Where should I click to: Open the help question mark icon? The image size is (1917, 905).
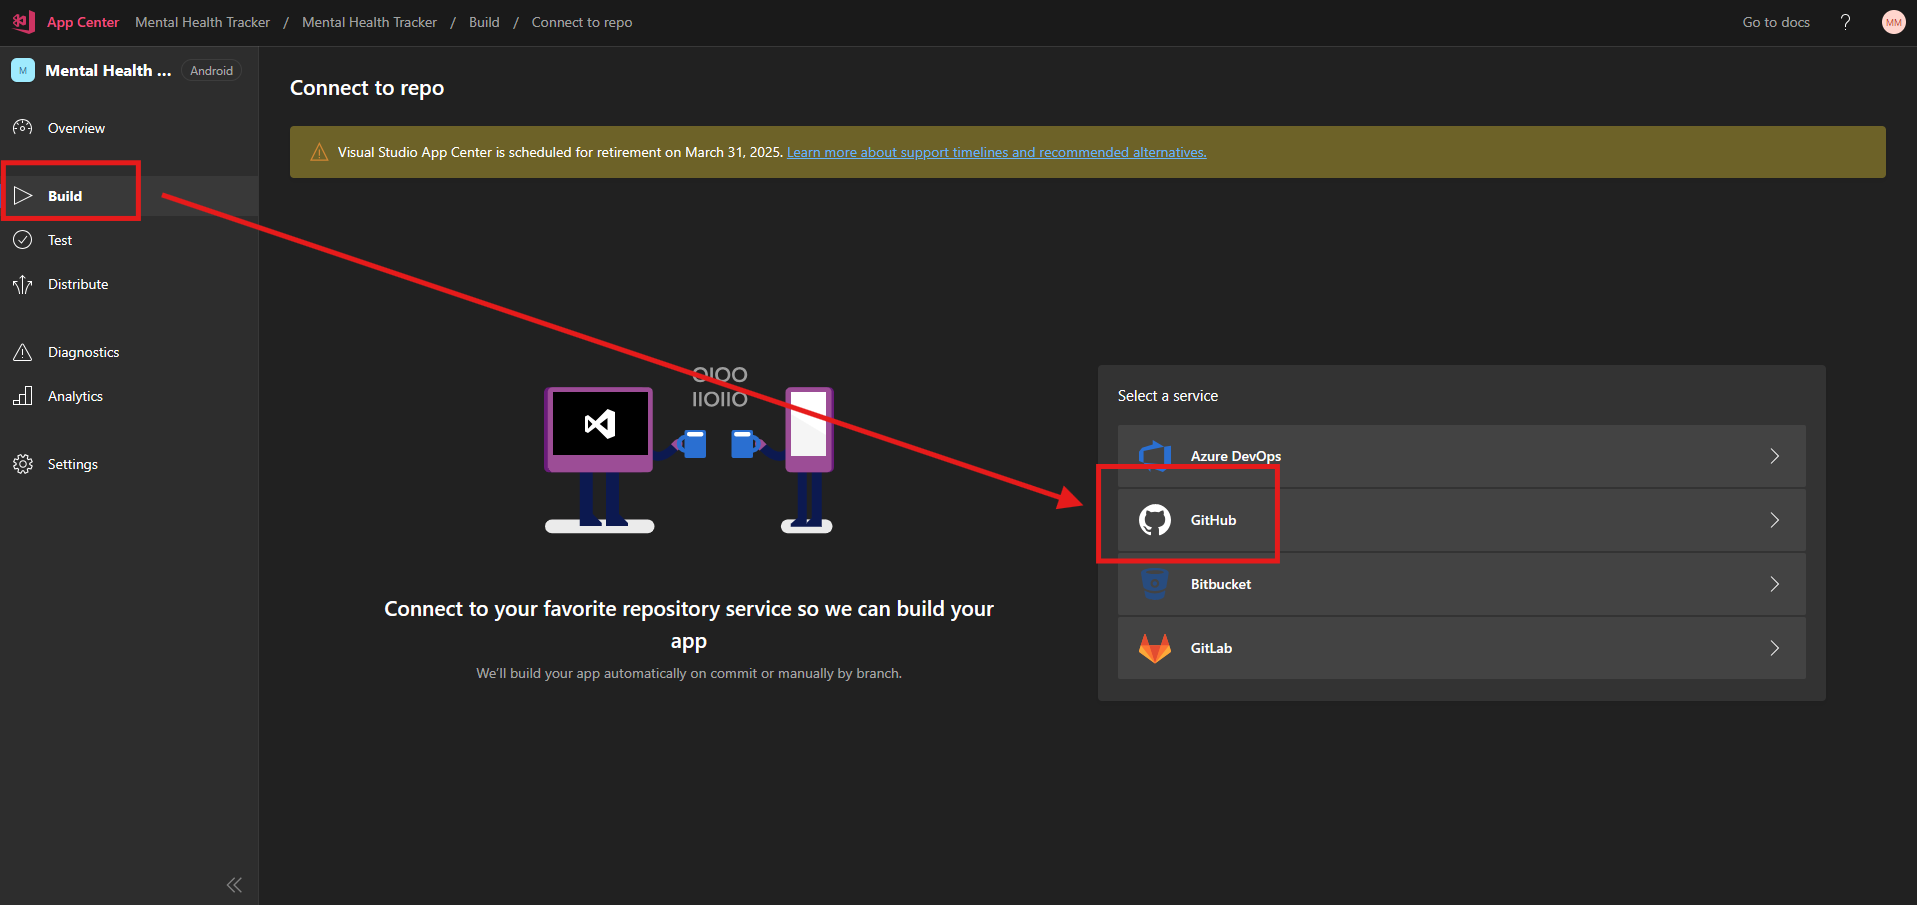1845,22
